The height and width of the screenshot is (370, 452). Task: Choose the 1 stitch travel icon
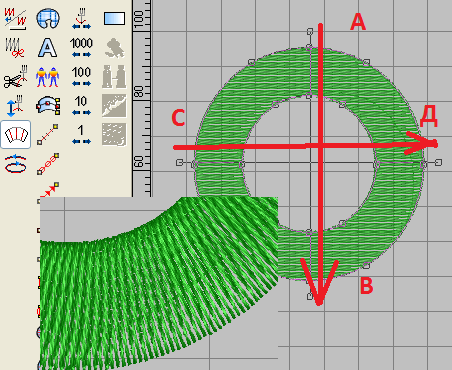pyautogui.click(x=81, y=135)
